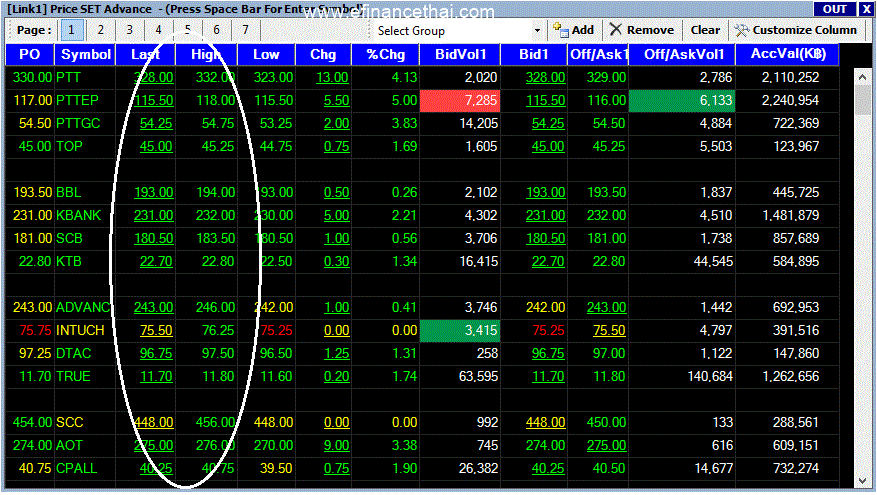Click PTT change value 13.00

(x=332, y=77)
